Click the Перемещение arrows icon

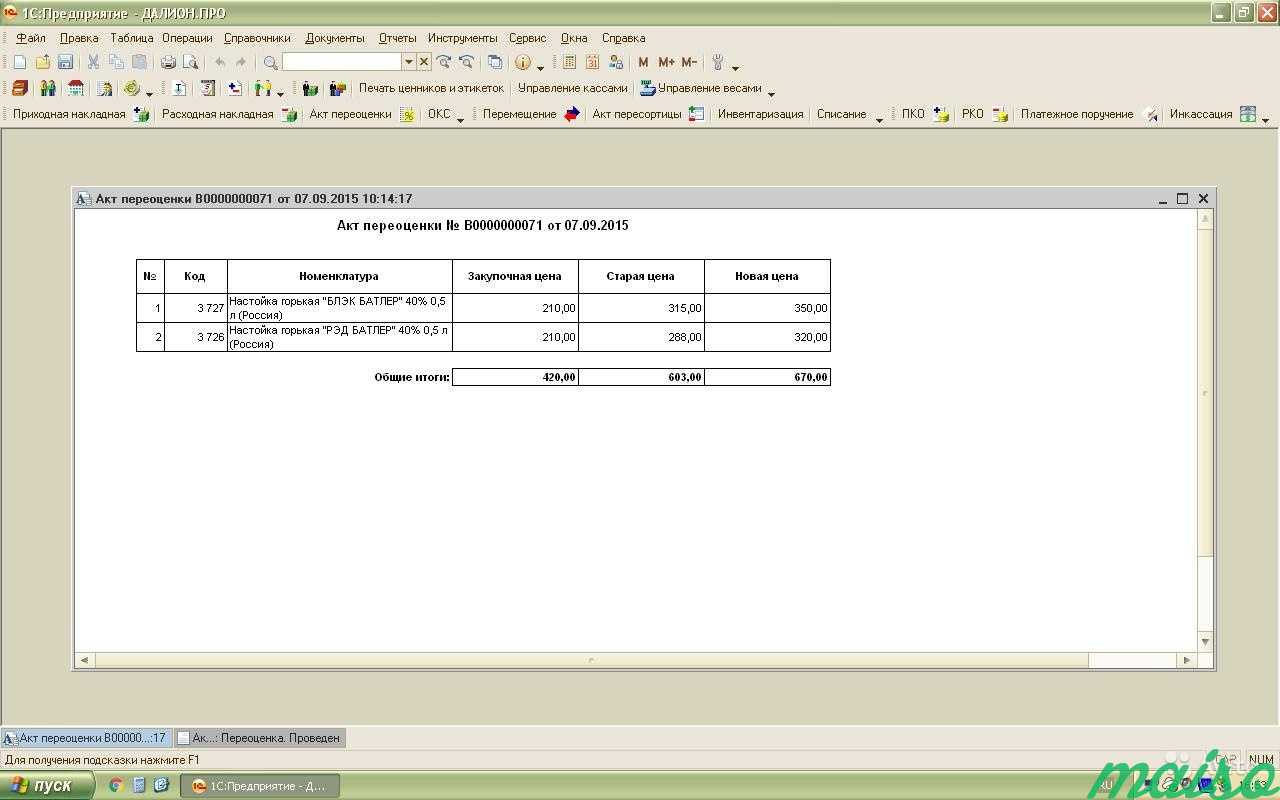[x=572, y=114]
